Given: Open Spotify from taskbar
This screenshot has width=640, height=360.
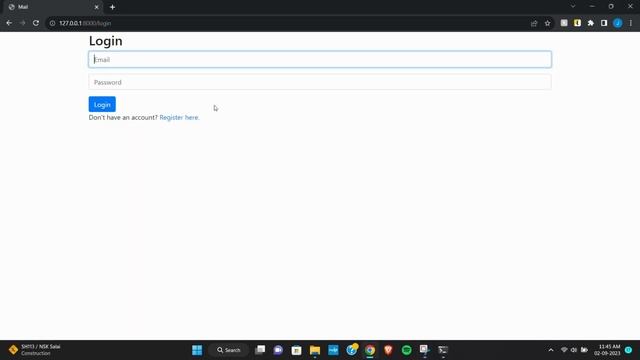Looking at the screenshot, I should point(407,350).
